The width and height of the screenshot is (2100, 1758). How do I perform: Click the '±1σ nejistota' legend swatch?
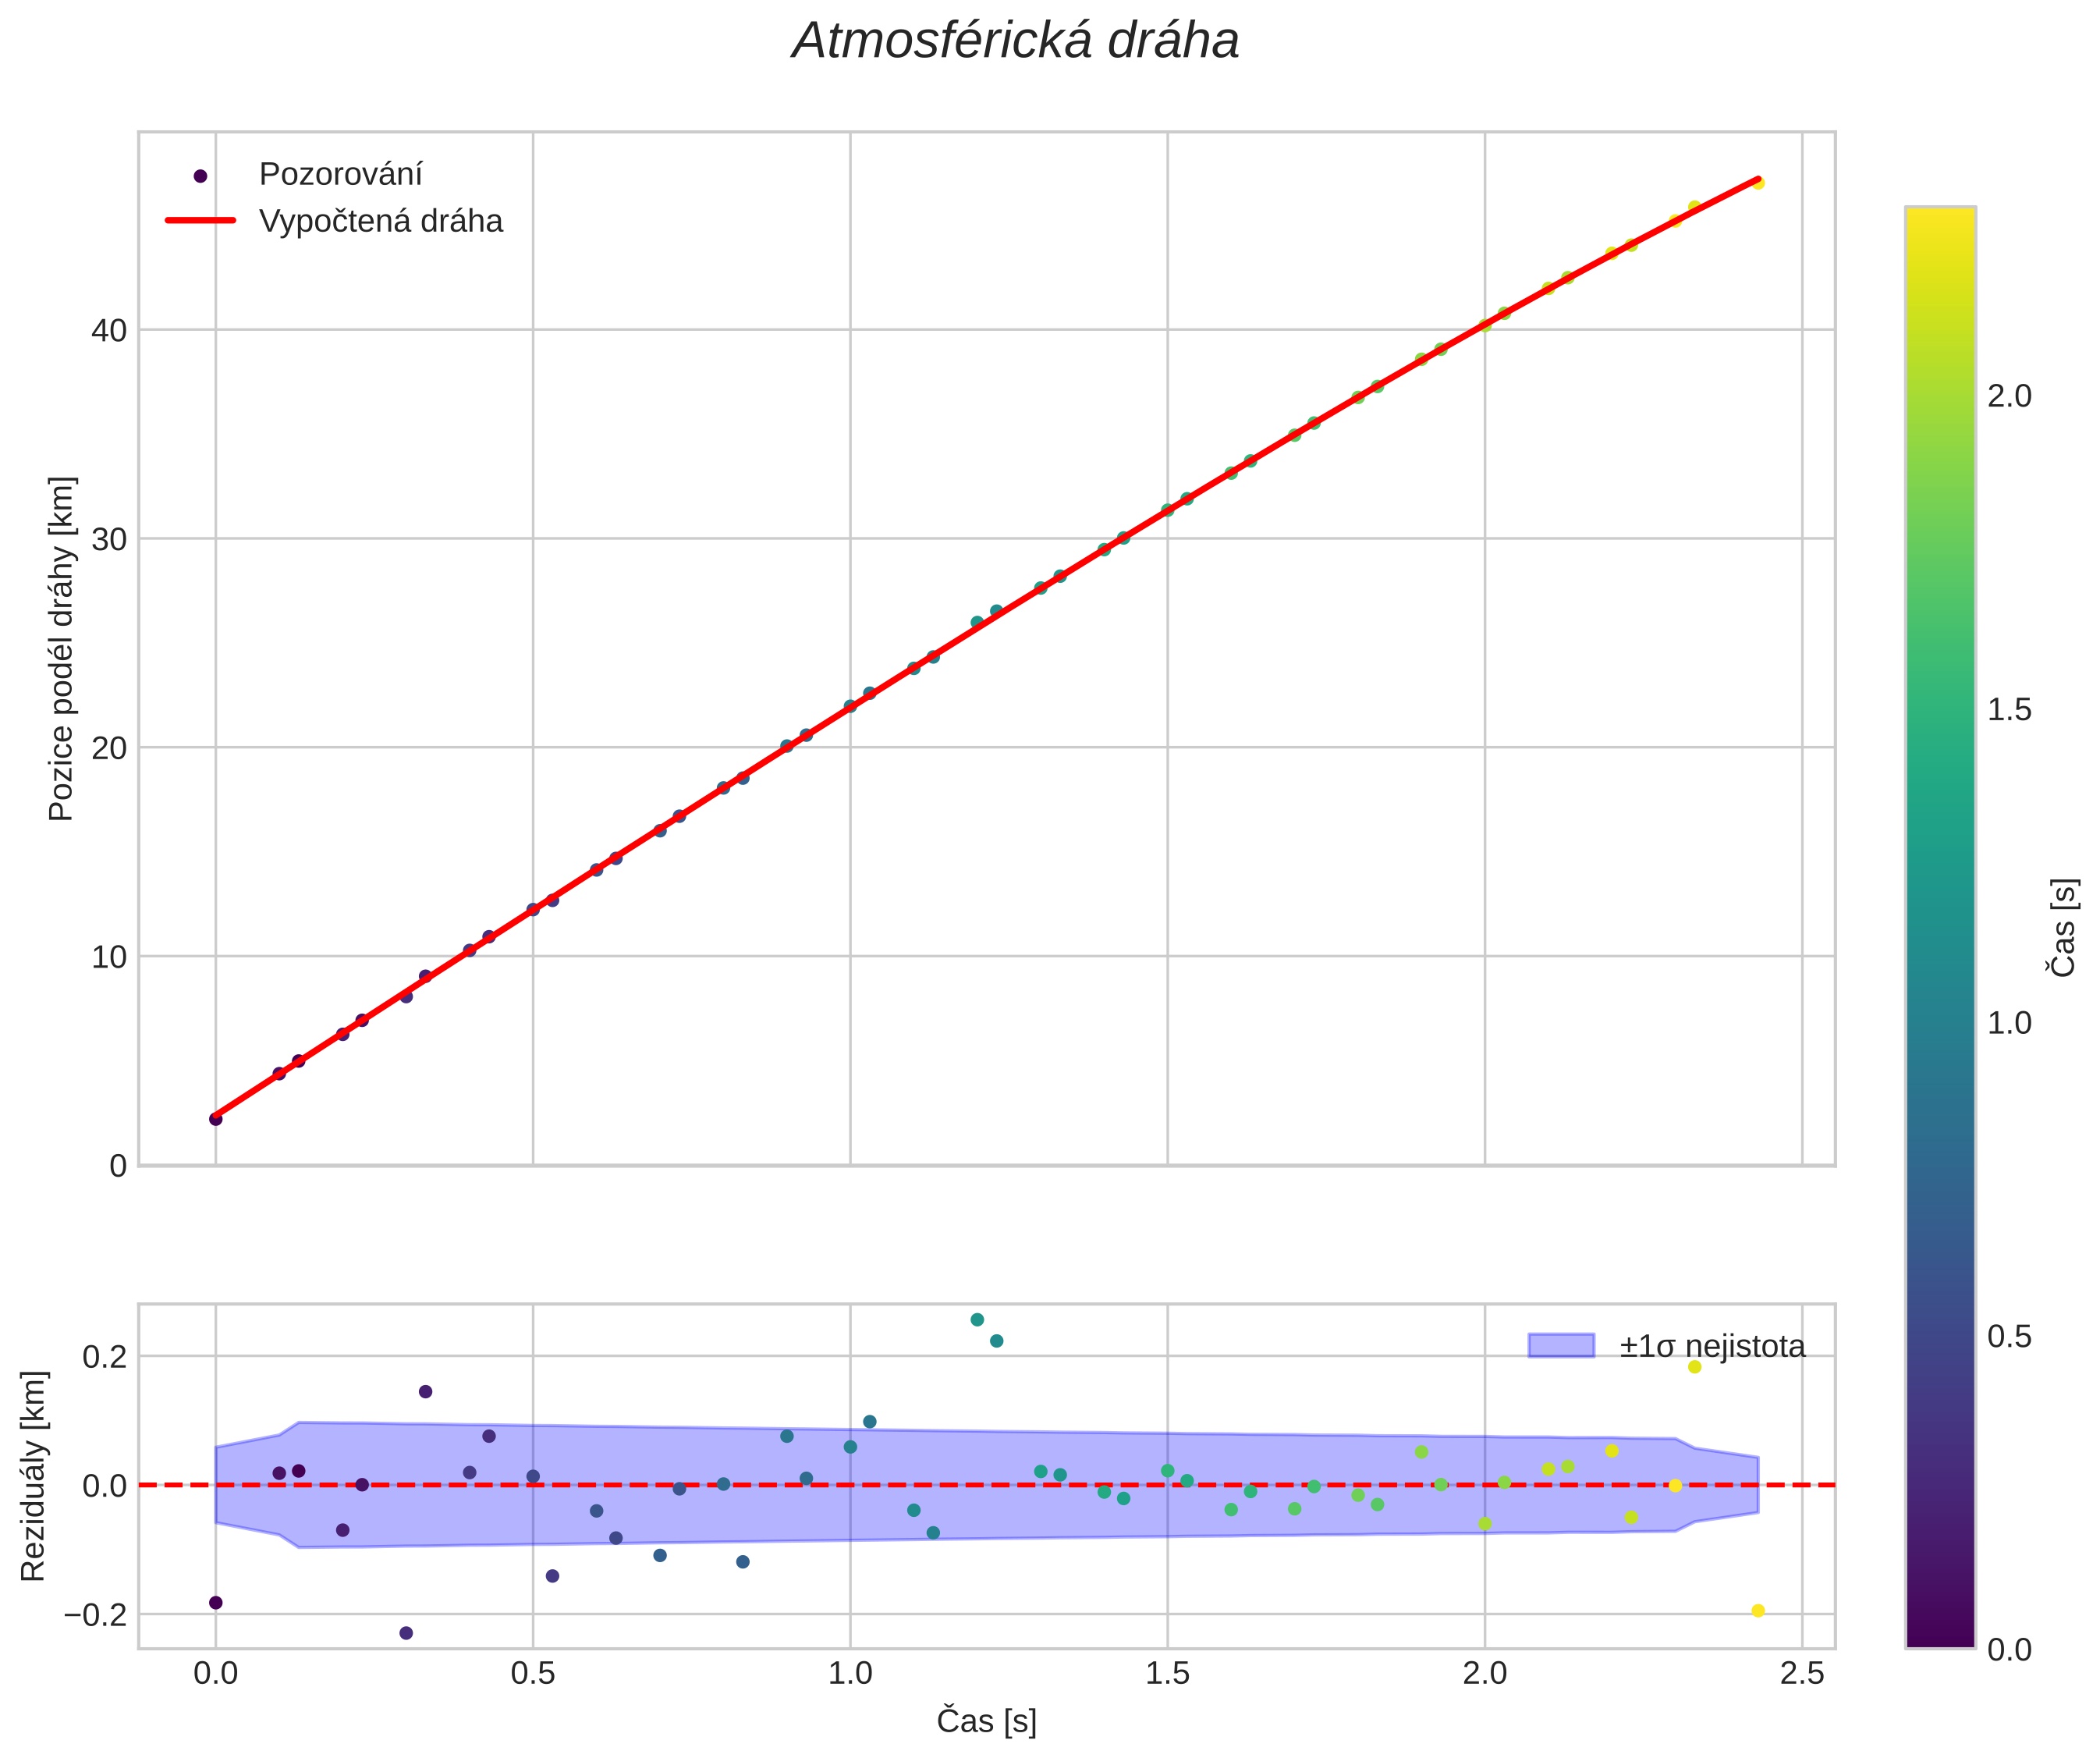click(x=1560, y=1346)
